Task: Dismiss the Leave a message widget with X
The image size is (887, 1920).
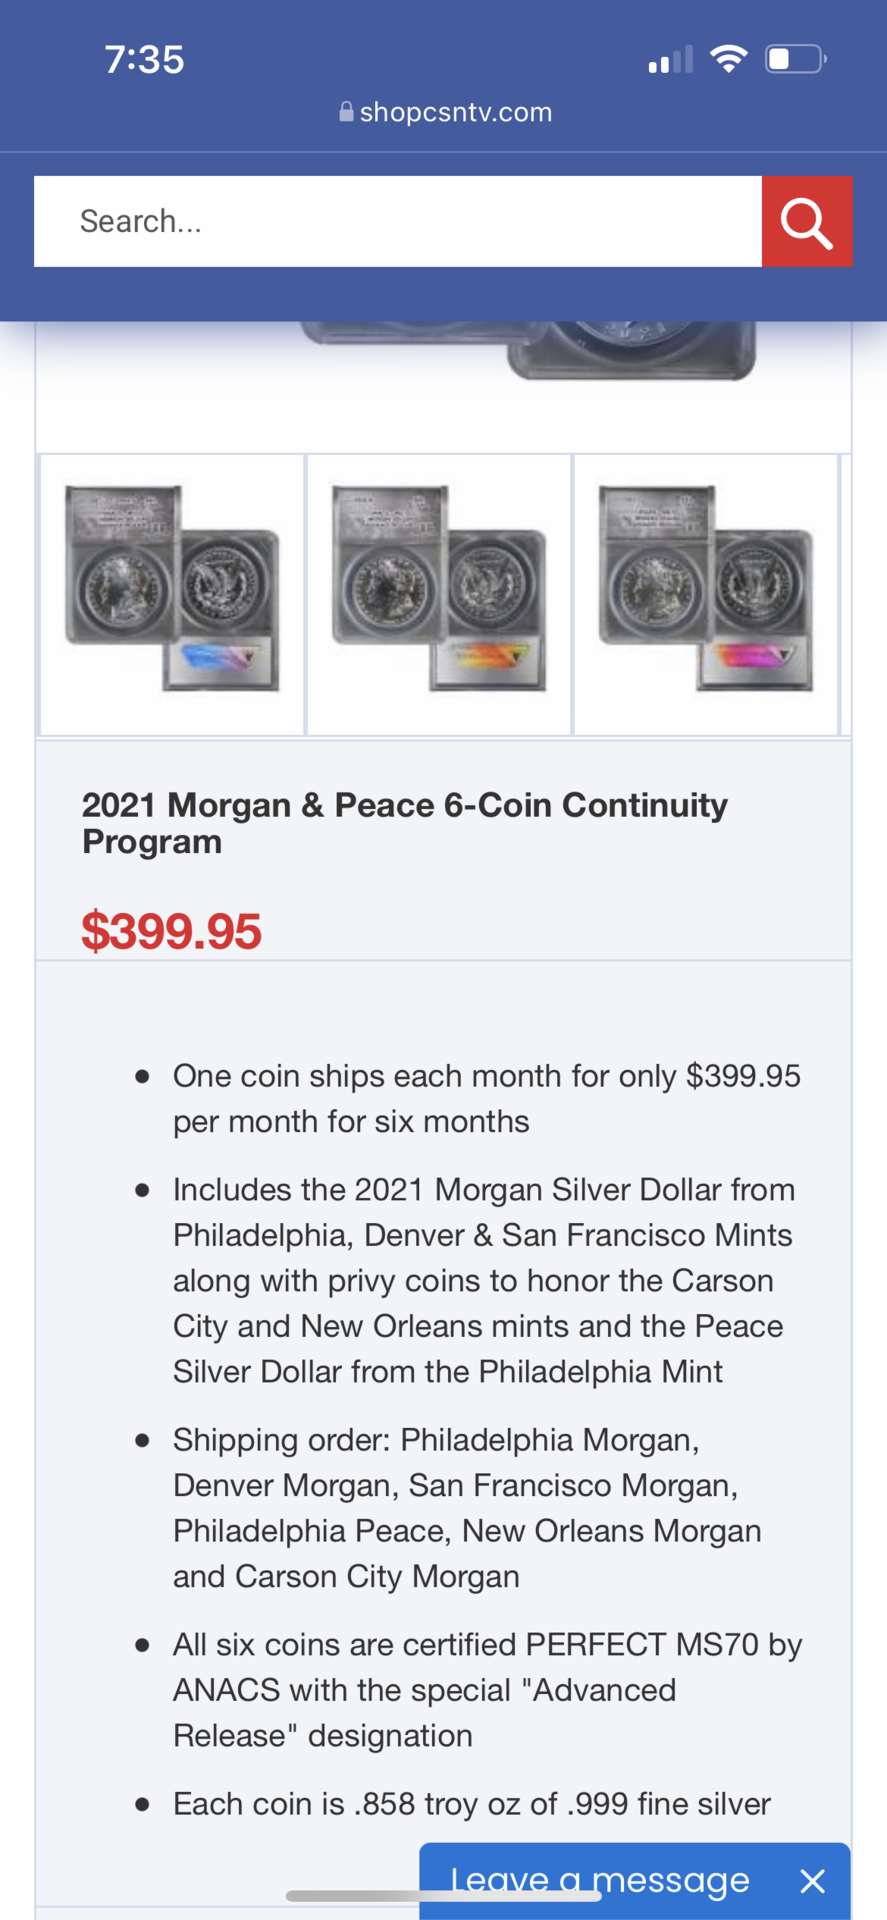Action: pyautogui.click(x=813, y=1881)
